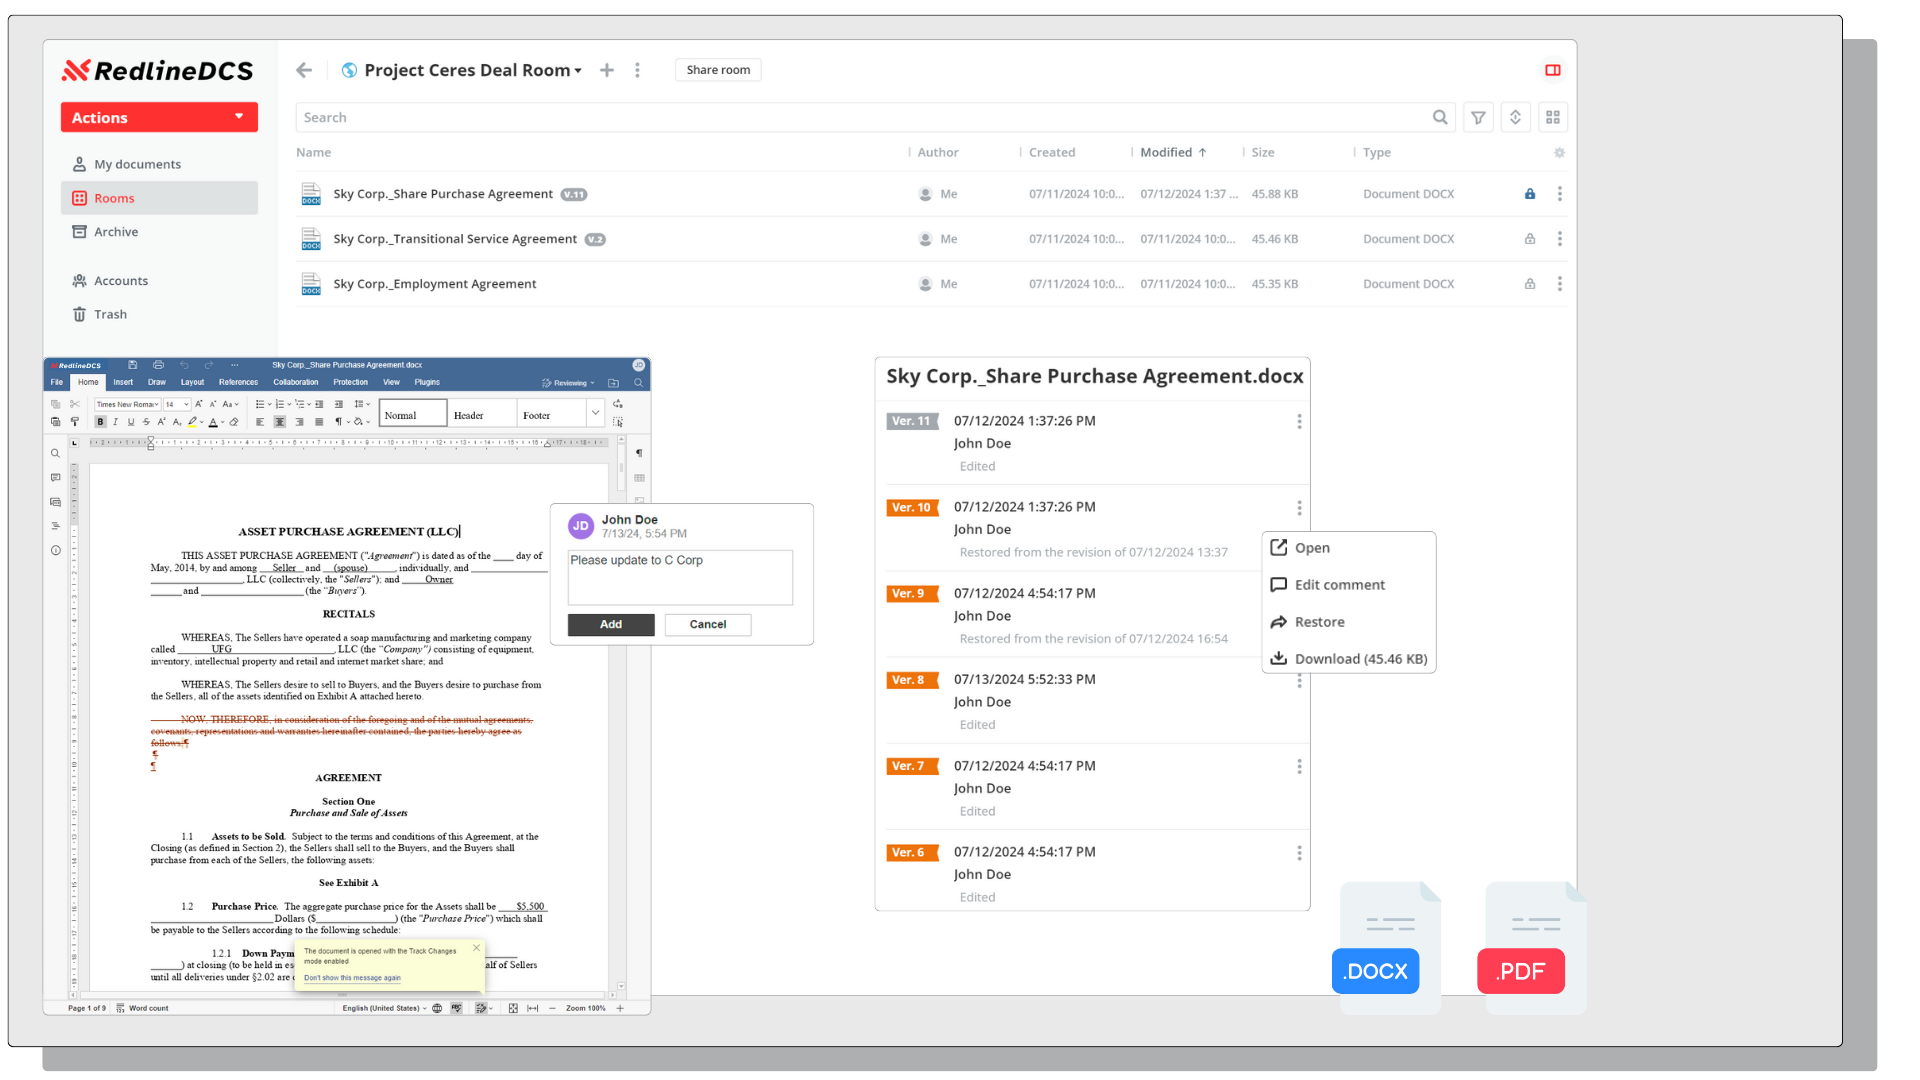This screenshot has height=1080, width=1920.
Task: Switch to the Collaboration tab in the editor
Action: (296, 382)
